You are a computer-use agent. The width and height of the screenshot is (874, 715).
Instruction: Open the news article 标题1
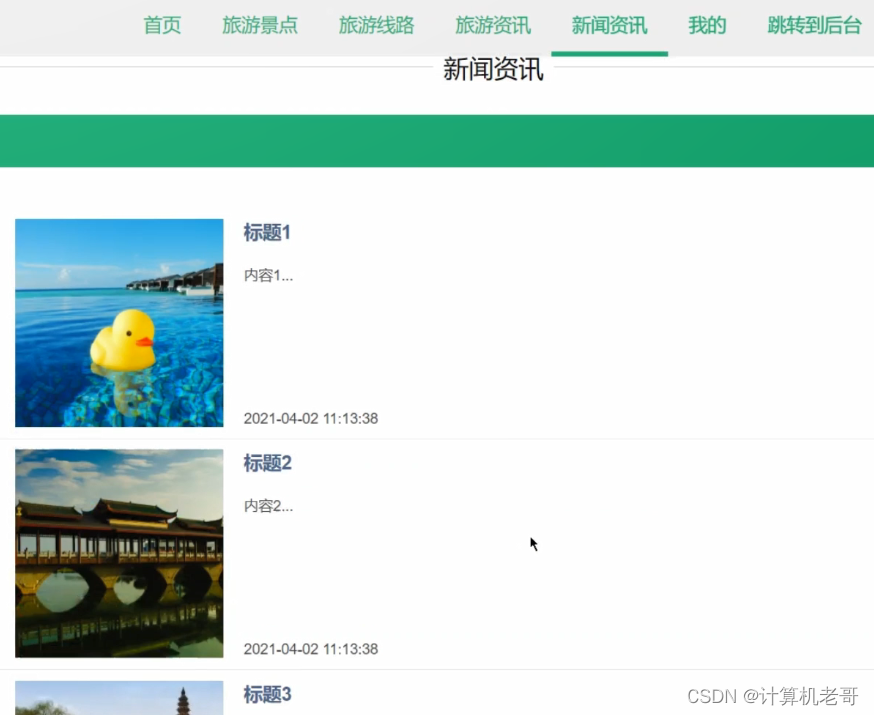click(266, 233)
